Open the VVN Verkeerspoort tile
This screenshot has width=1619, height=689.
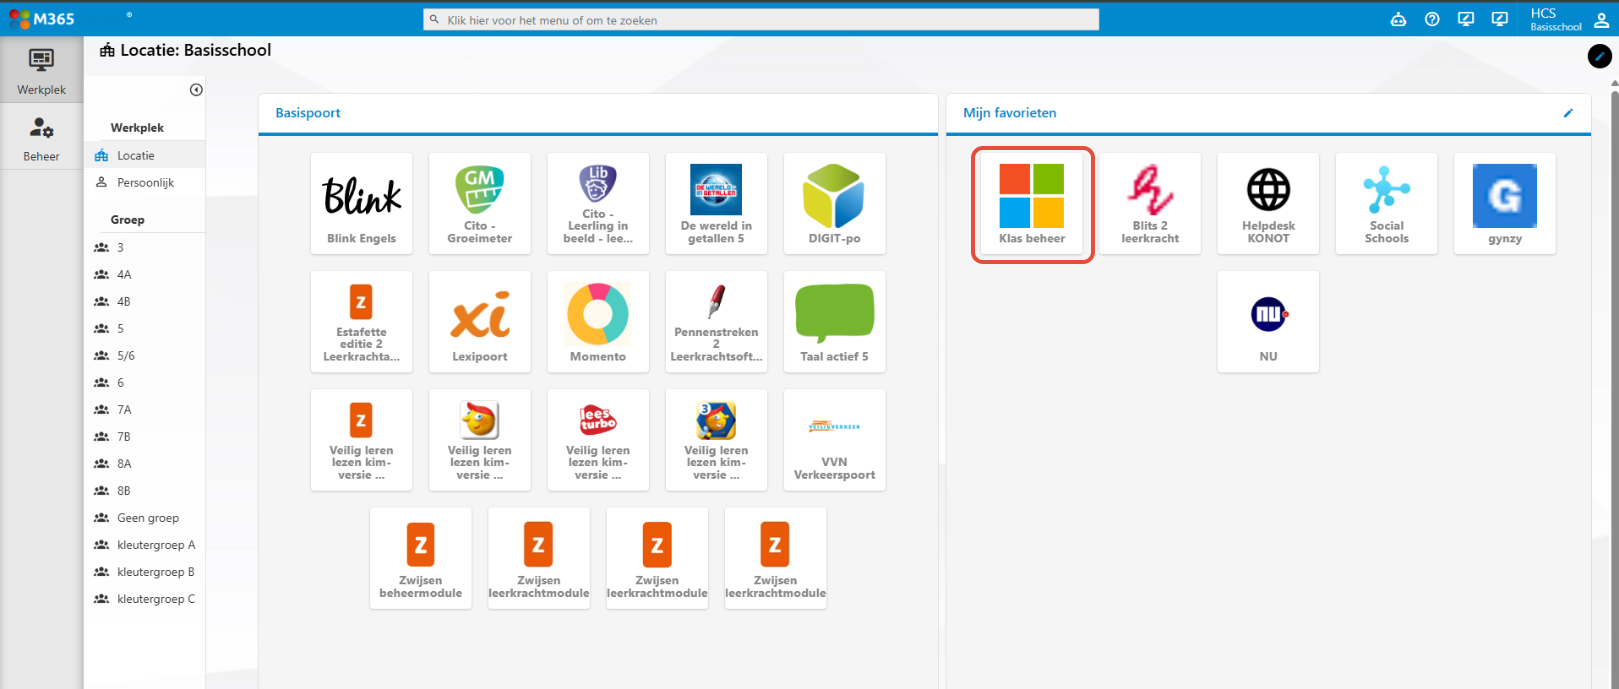point(834,439)
